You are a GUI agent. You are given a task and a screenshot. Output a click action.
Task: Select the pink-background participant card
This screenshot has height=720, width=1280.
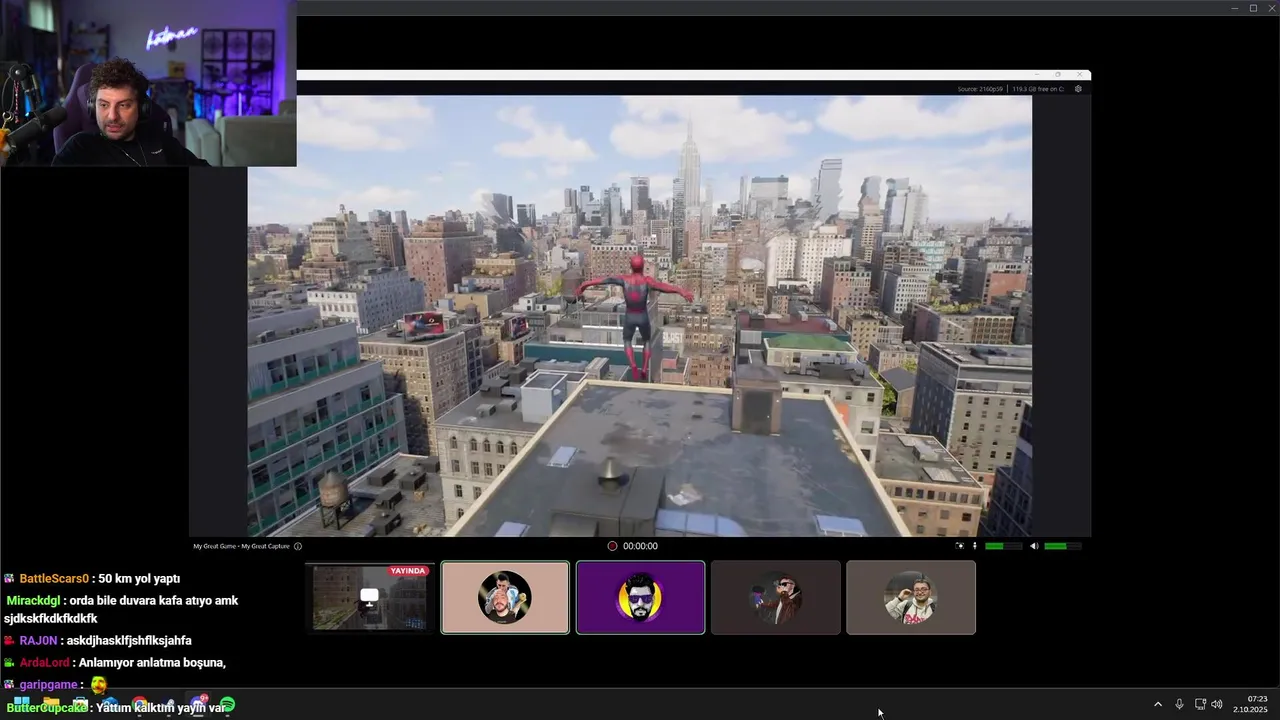(505, 597)
